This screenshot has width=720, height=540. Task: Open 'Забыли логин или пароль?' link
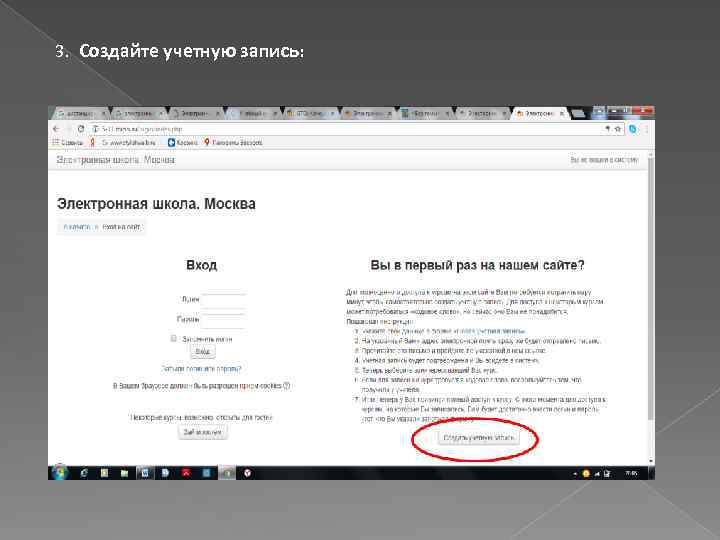201,369
